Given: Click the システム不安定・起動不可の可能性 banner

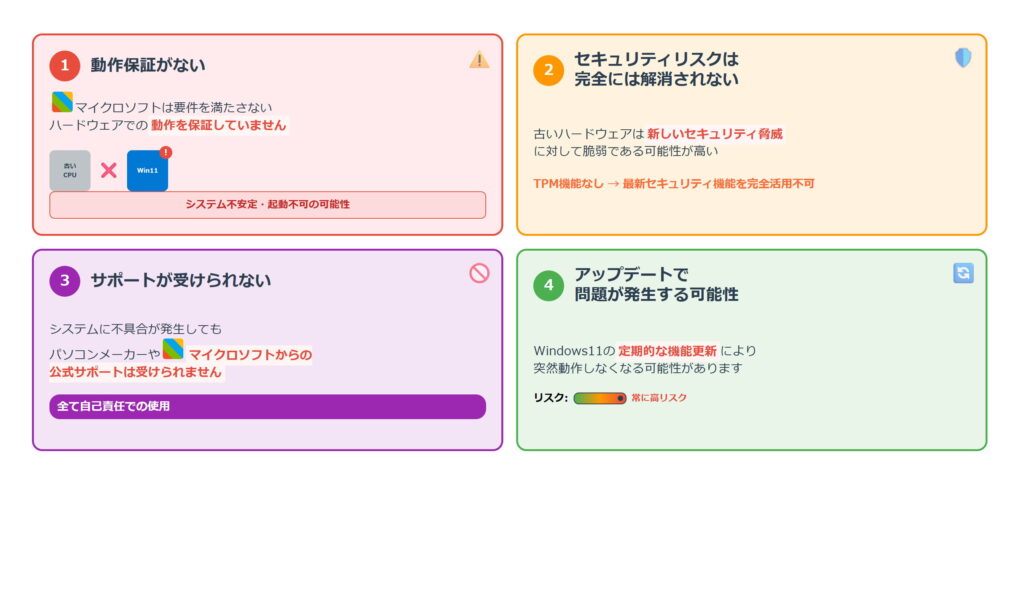Looking at the screenshot, I should pos(267,204).
